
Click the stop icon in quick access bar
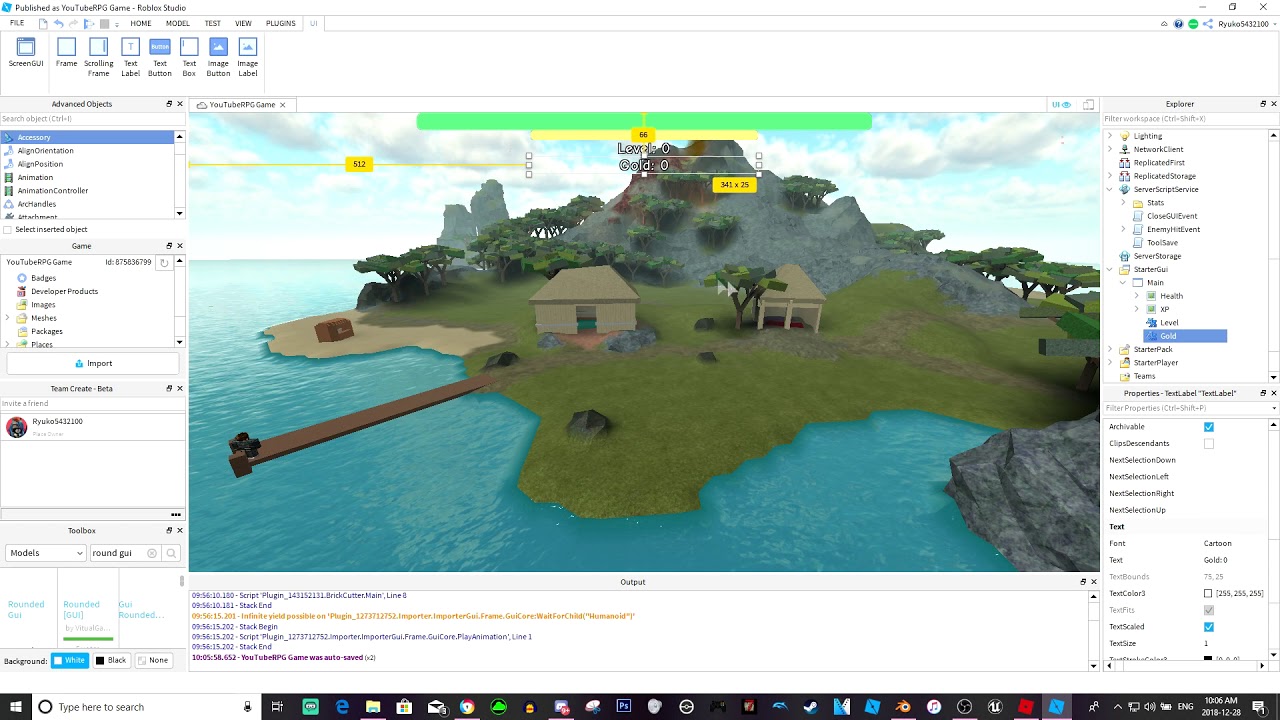[104, 23]
